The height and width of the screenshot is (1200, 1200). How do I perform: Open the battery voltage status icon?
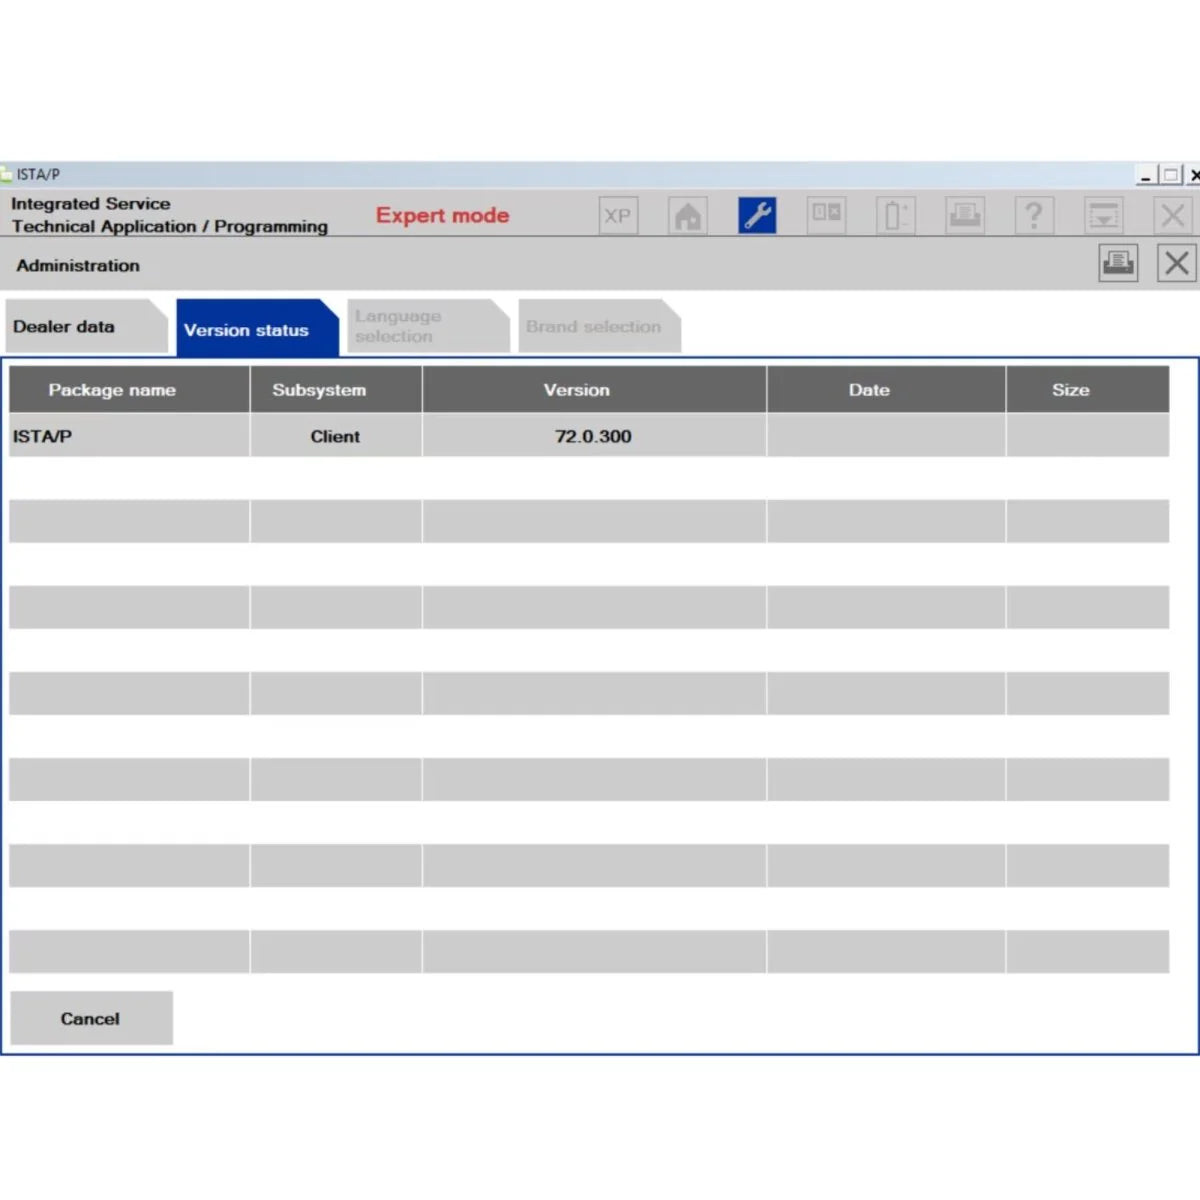pos(896,215)
